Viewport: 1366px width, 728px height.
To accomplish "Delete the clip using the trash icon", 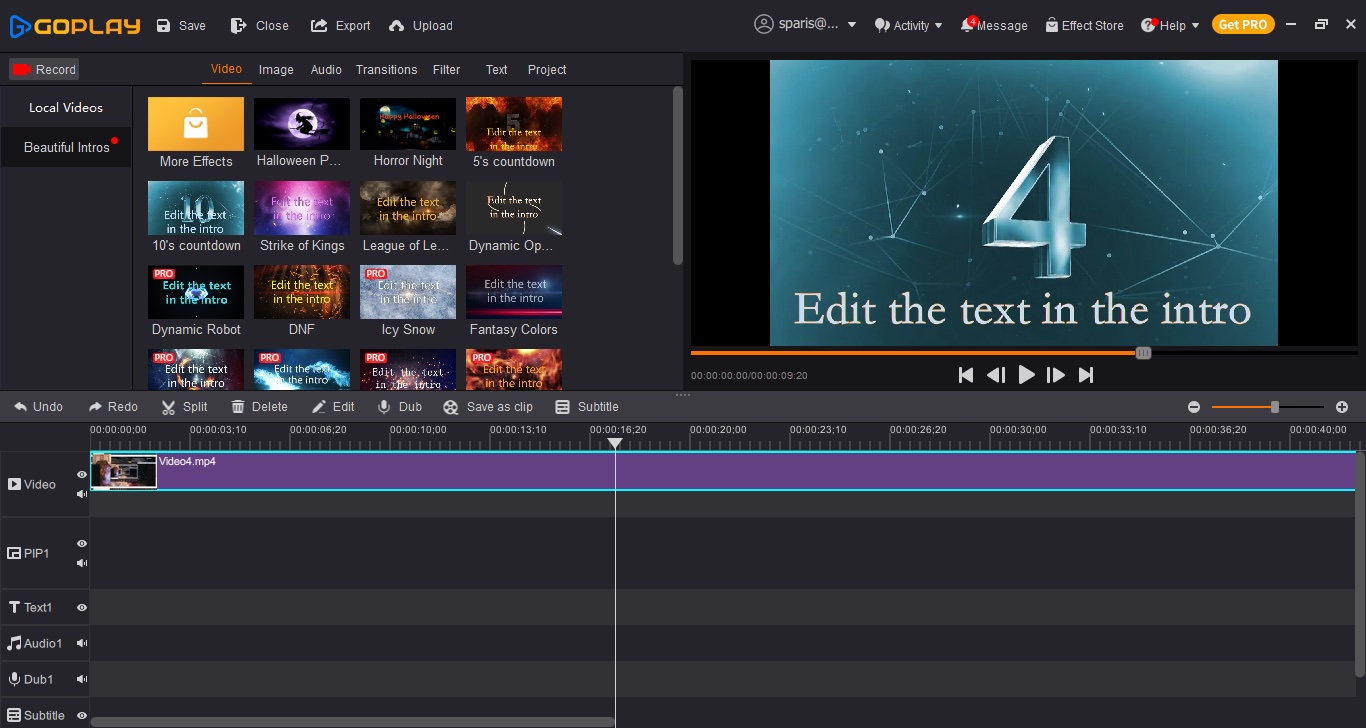I will click(238, 407).
